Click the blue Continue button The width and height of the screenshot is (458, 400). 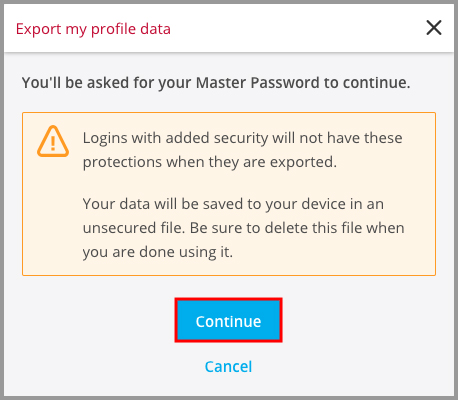point(228,321)
